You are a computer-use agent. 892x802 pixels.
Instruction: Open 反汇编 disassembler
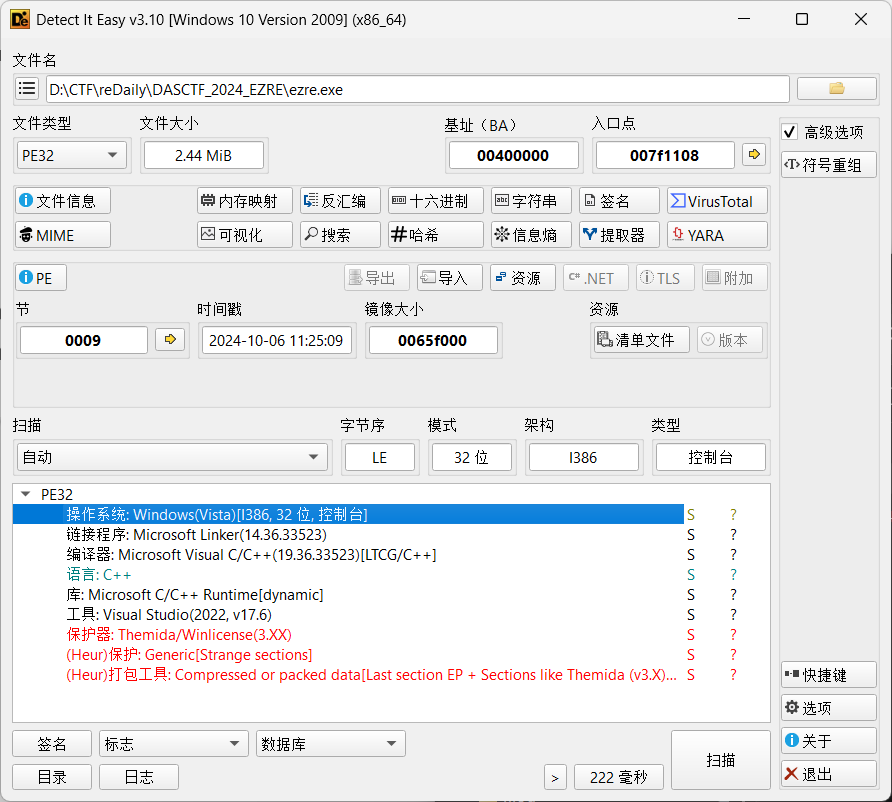pos(340,201)
